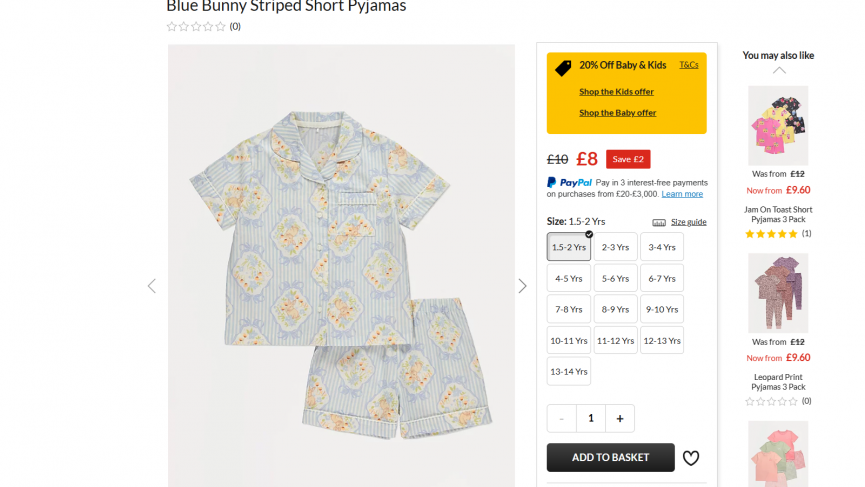The height and width of the screenshot is (487, 865).
Task: Select size 2-3 Yrs
Action: [615, 247]
